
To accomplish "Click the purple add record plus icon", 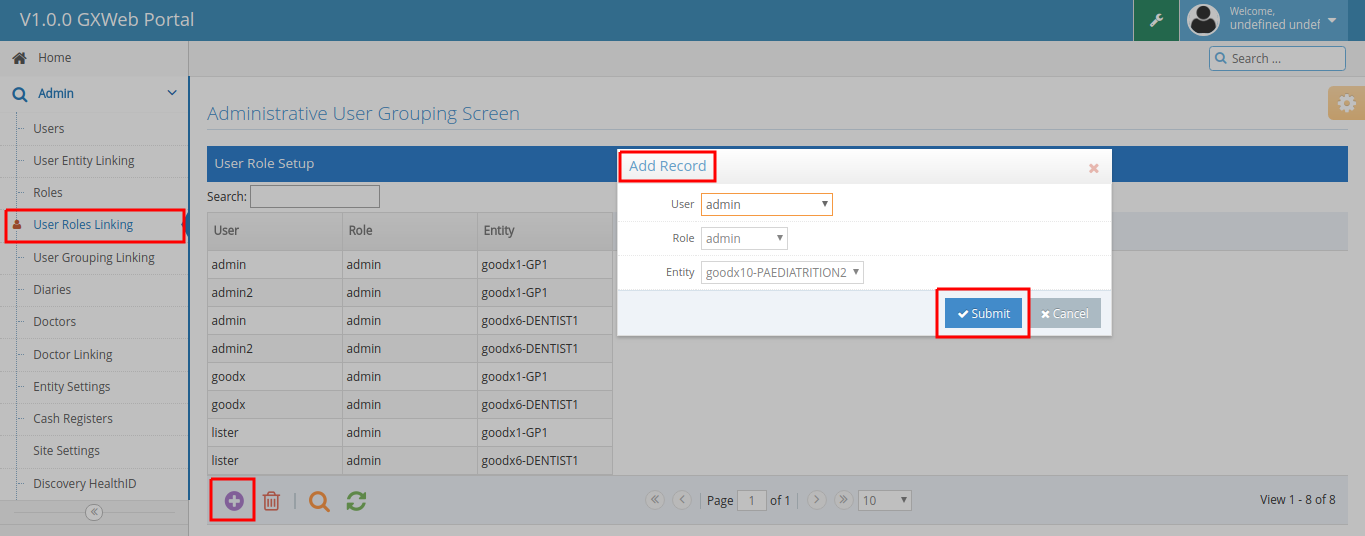I will (234, 501).
